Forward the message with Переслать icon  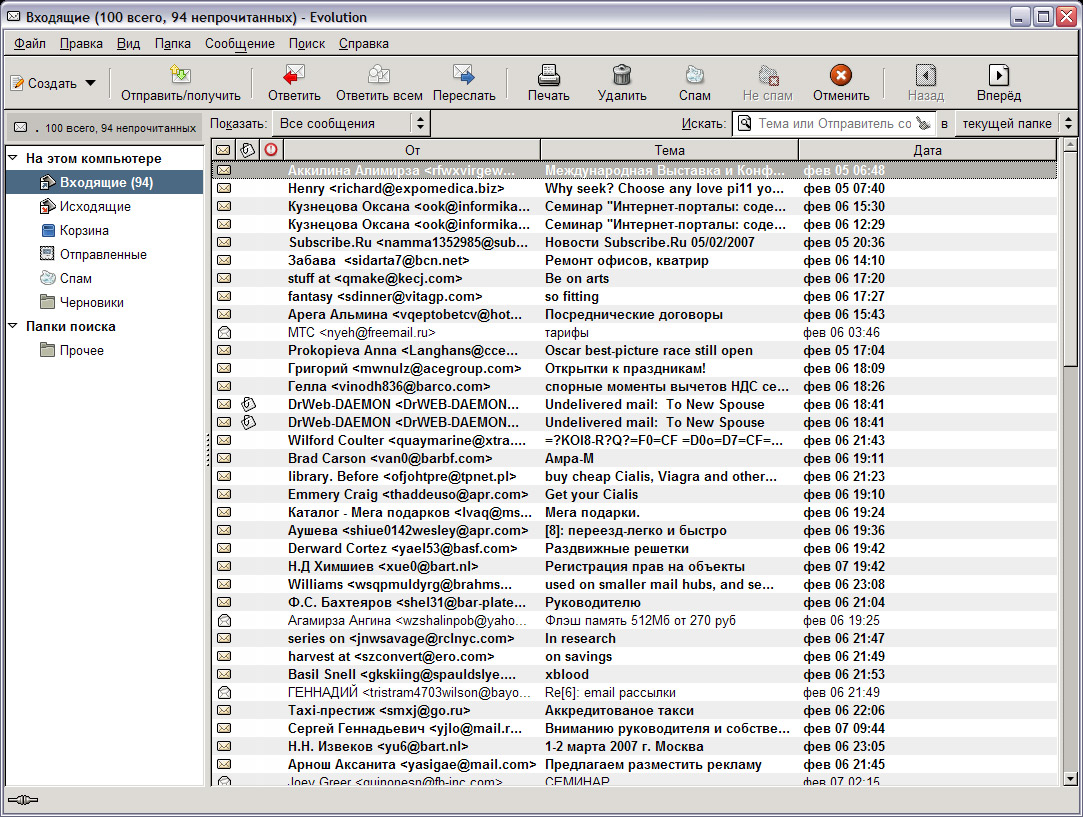click(x=463, y=74)
